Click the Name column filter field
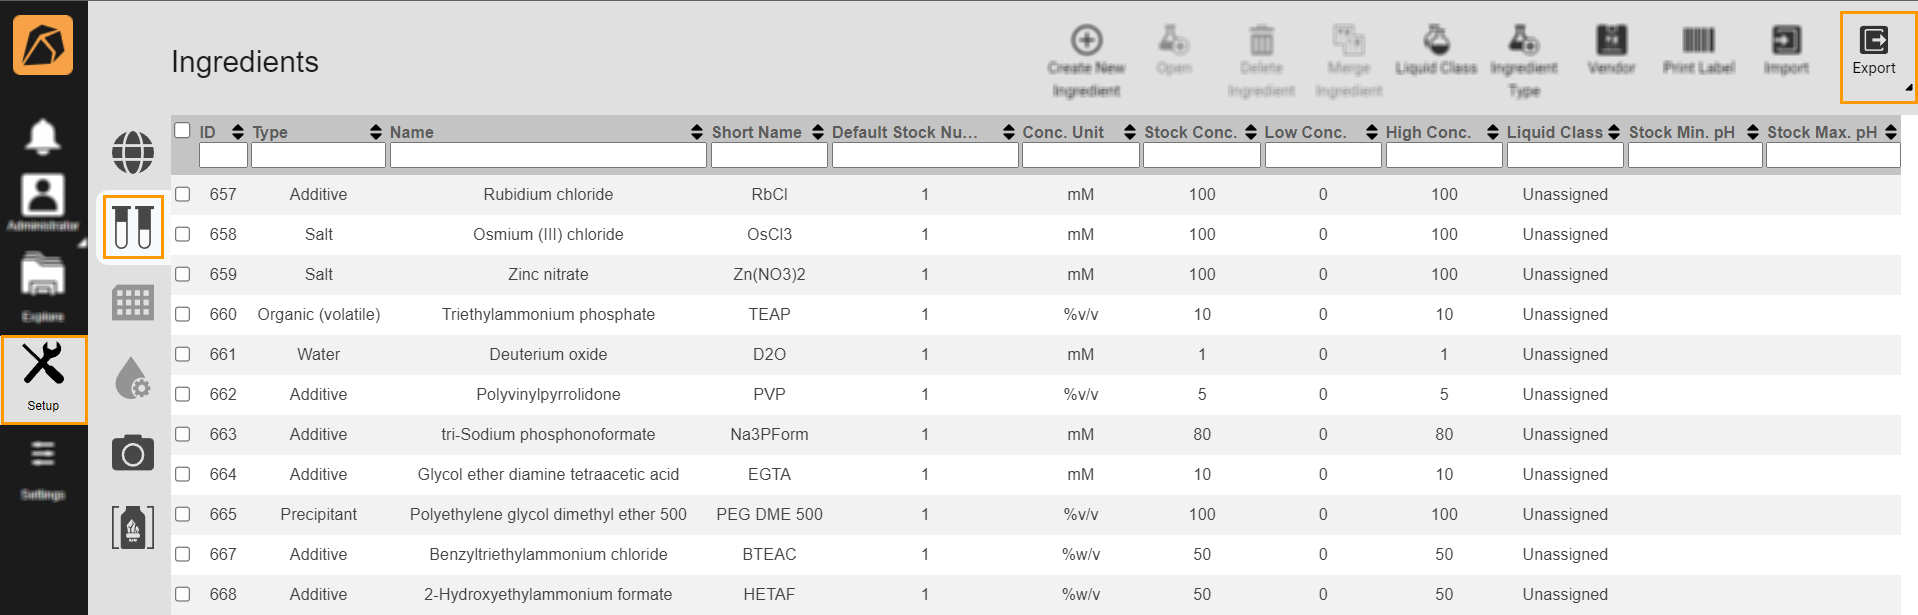This screenshot has width=1918, height=615. pos(547,155)
